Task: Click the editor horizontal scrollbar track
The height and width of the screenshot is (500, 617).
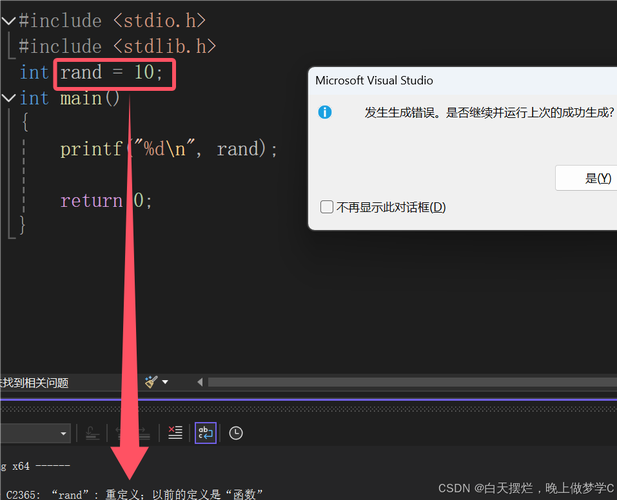Action: (x=412, y=382)
